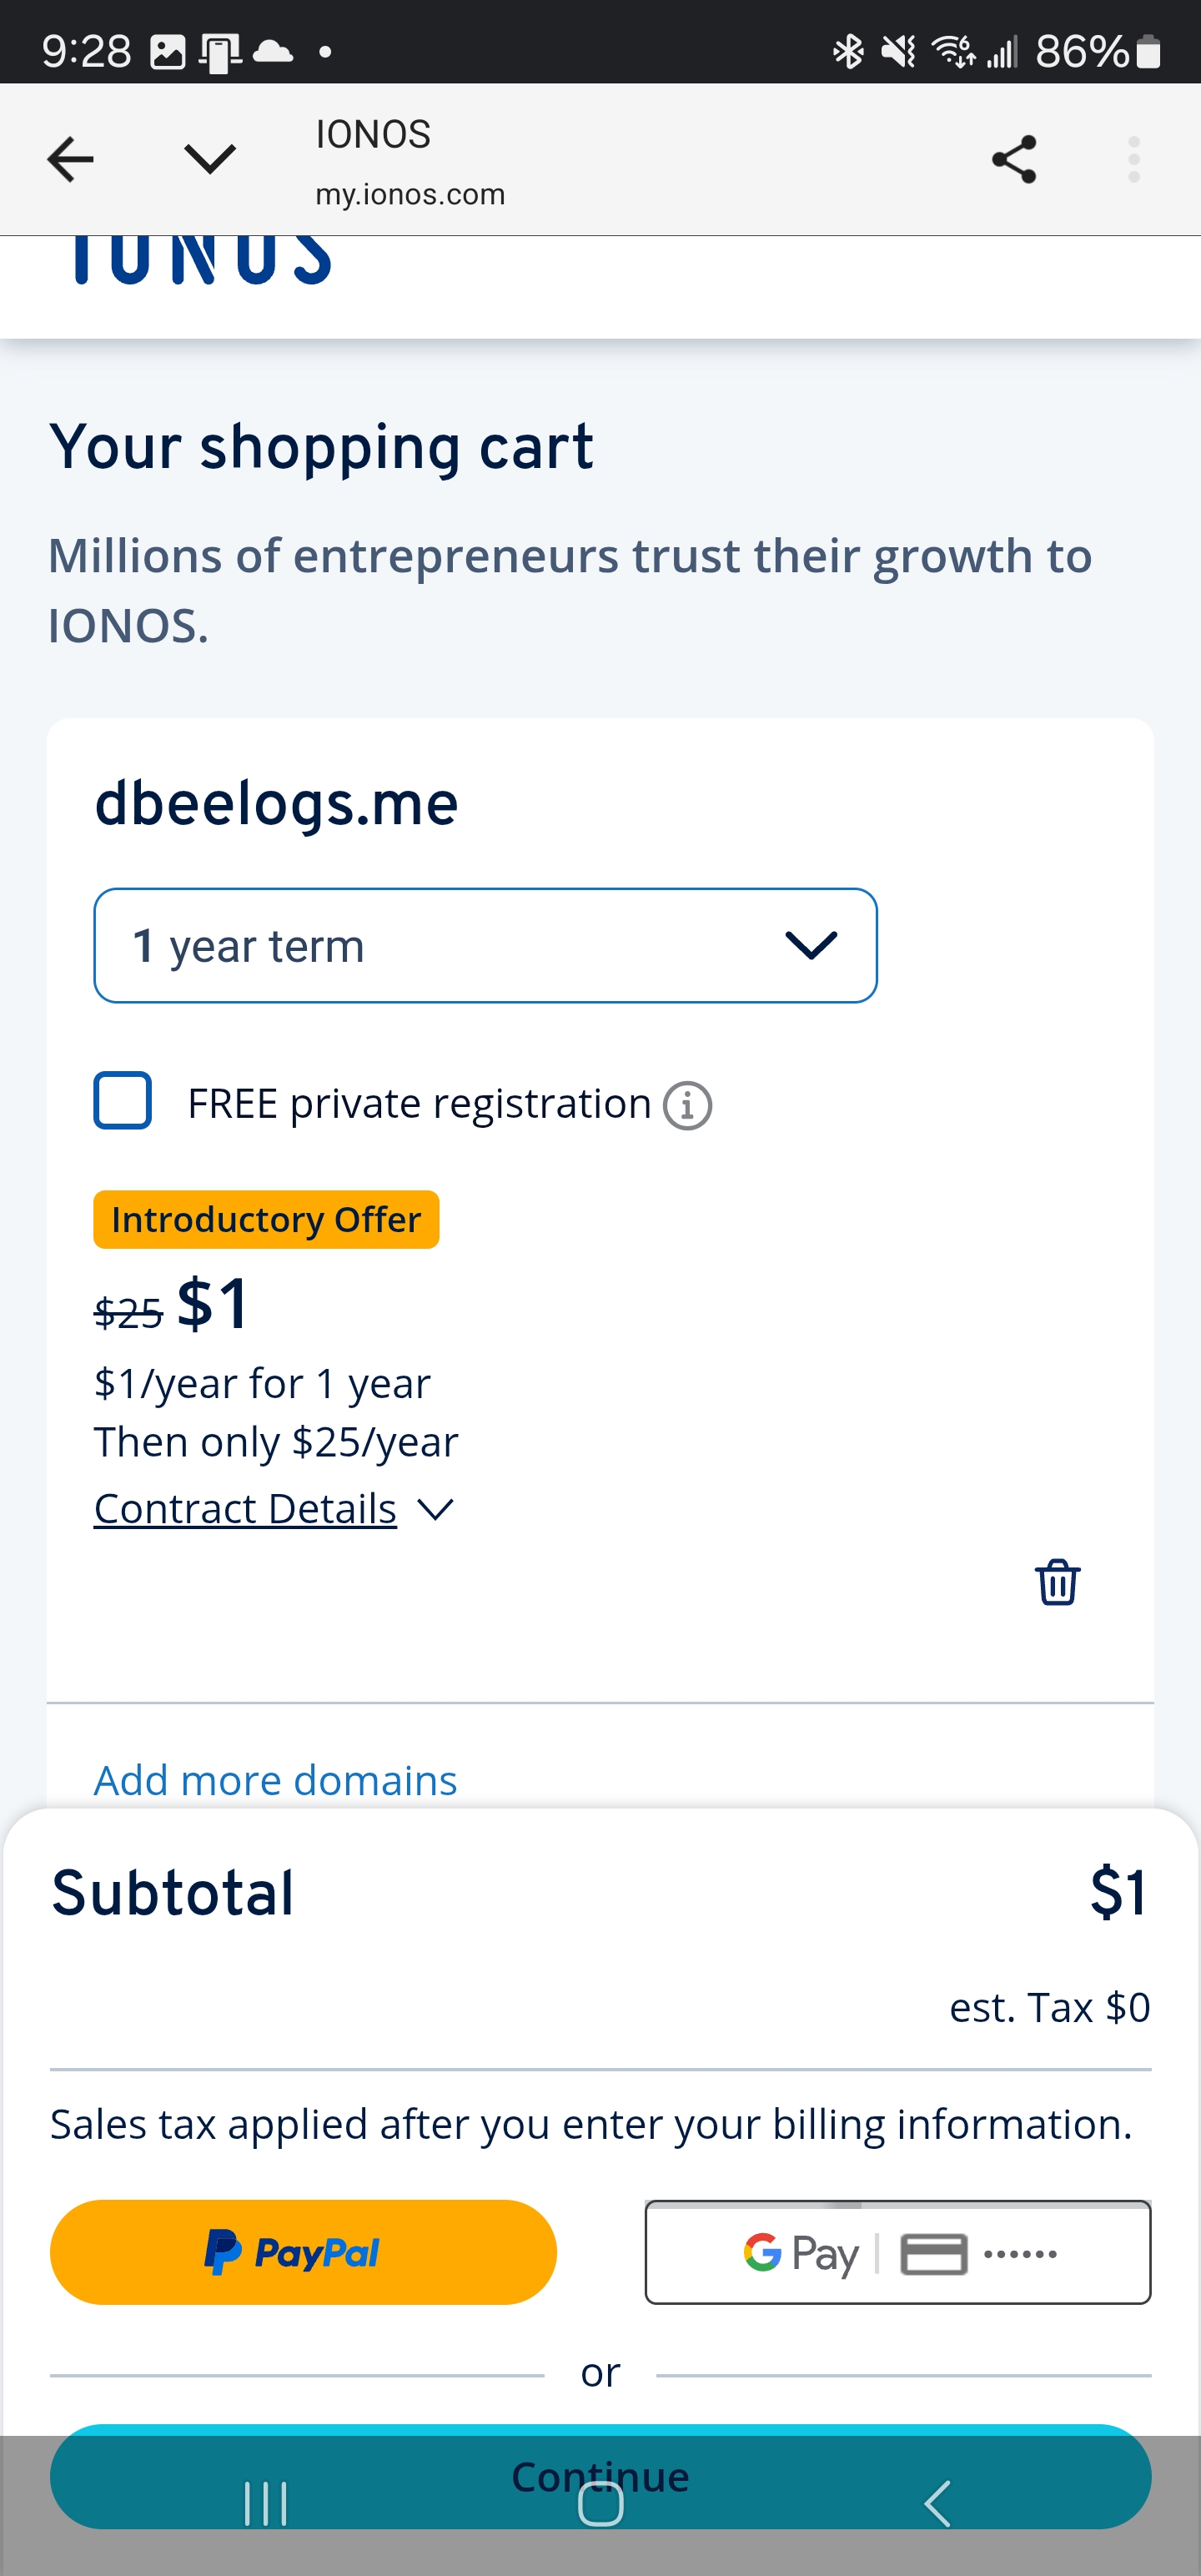
Task: Pay with the PayPal button
Action: pyautogui.click(x=303, y=2252)
